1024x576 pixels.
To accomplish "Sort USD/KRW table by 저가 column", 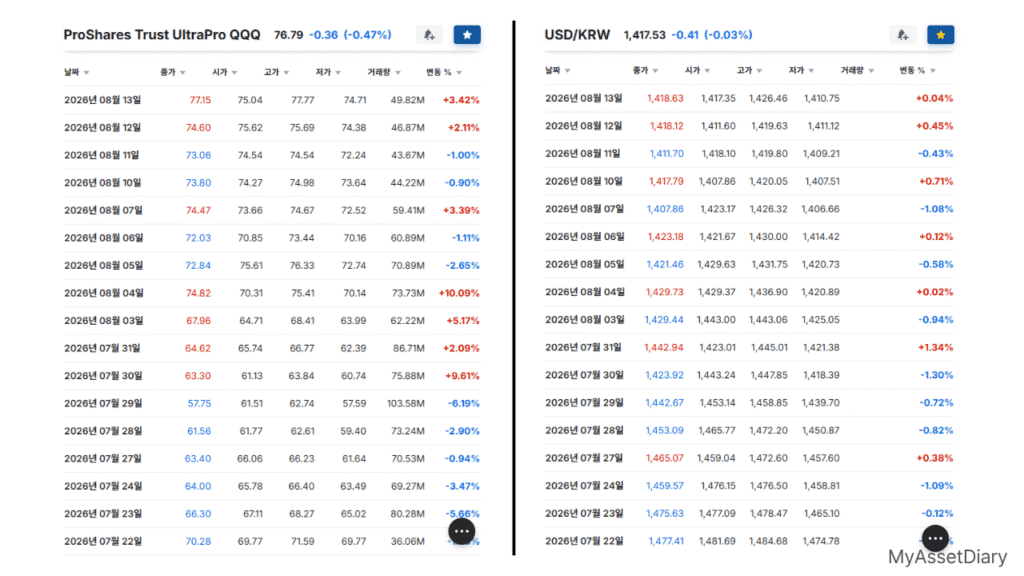I will (x=801, y=71).
